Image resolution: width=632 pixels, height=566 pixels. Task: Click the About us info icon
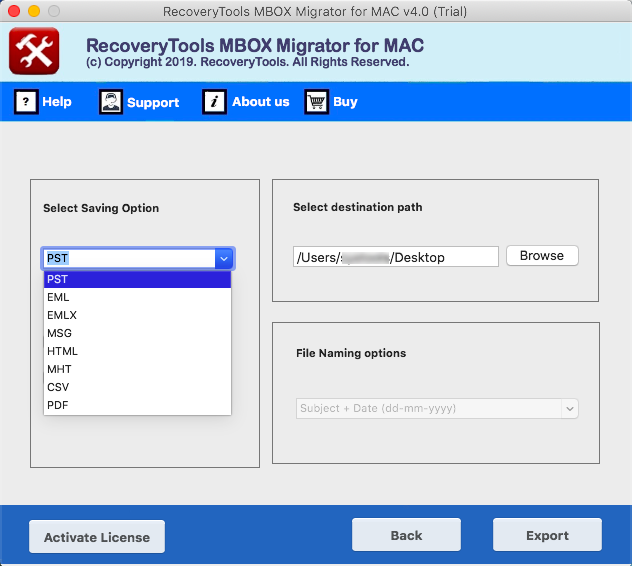coord(214,102)
